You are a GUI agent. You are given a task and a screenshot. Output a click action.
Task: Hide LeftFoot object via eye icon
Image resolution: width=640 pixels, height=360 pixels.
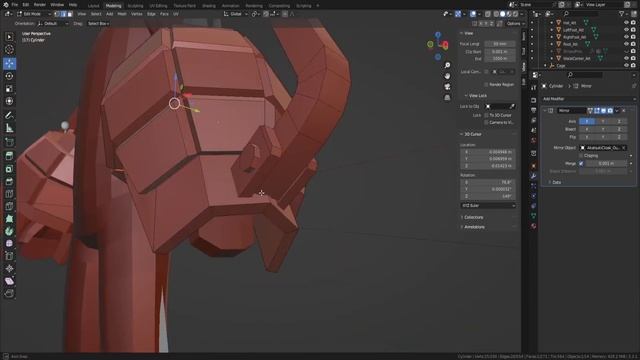click(x=626, y=30)
